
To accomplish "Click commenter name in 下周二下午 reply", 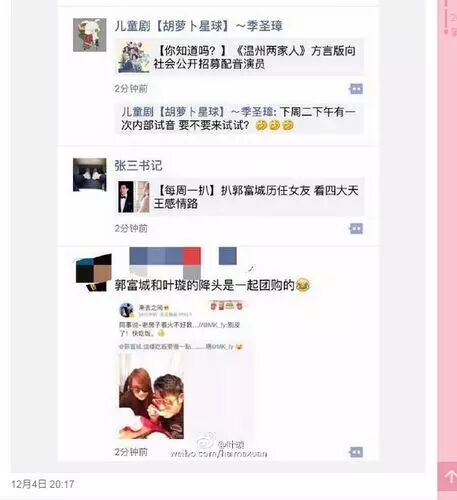I will [x=197, y=112].
